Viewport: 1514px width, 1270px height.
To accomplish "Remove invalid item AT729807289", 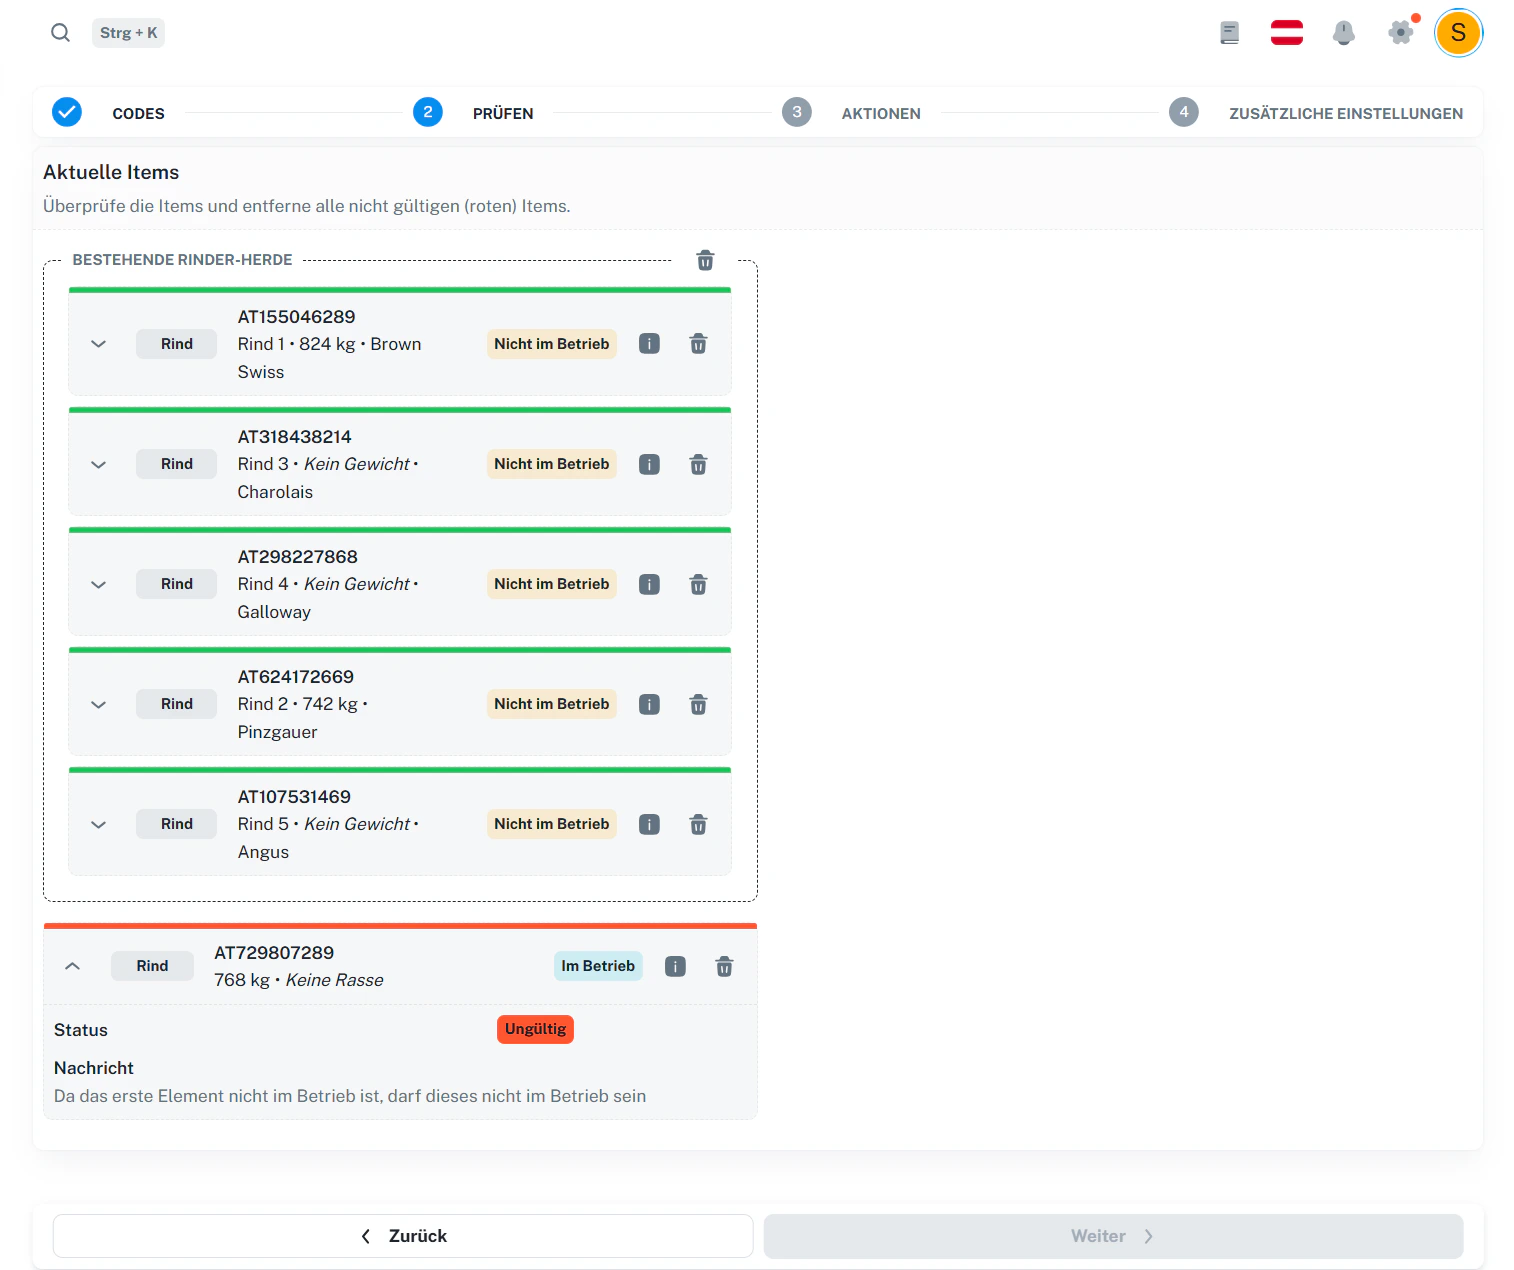I will point(724,966).
